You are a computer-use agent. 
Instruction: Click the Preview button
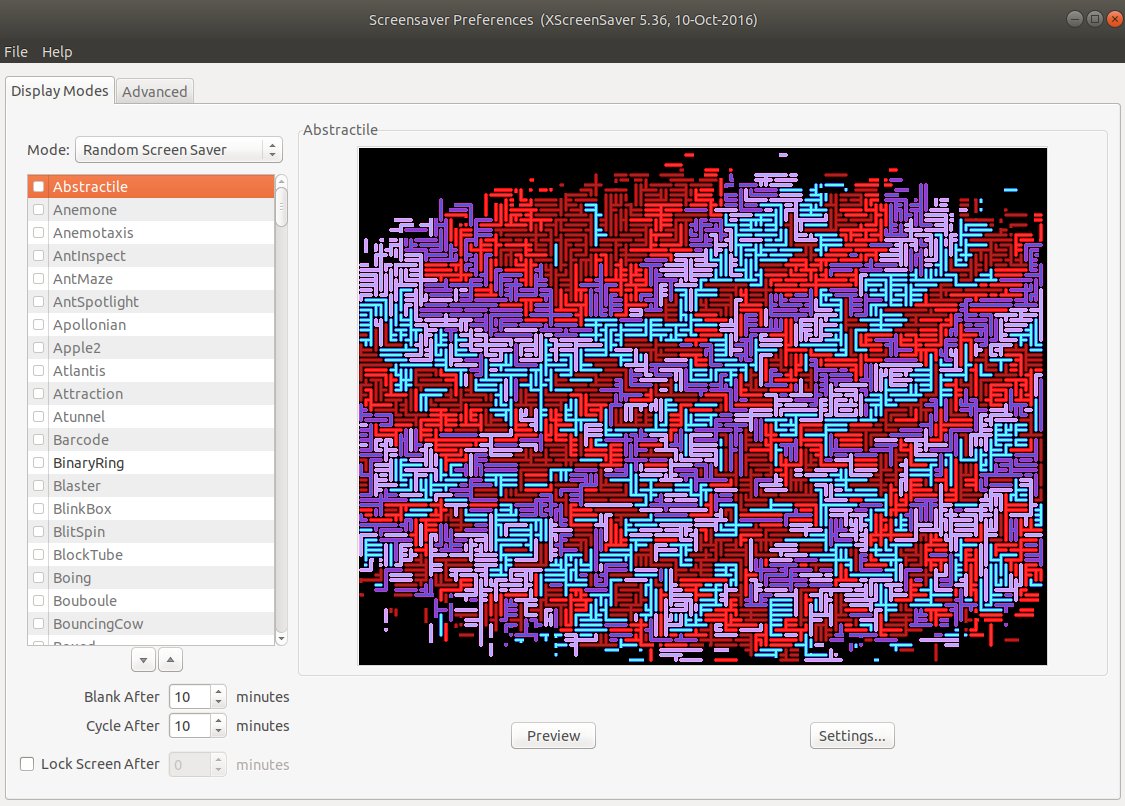click(x=553, y=736)
